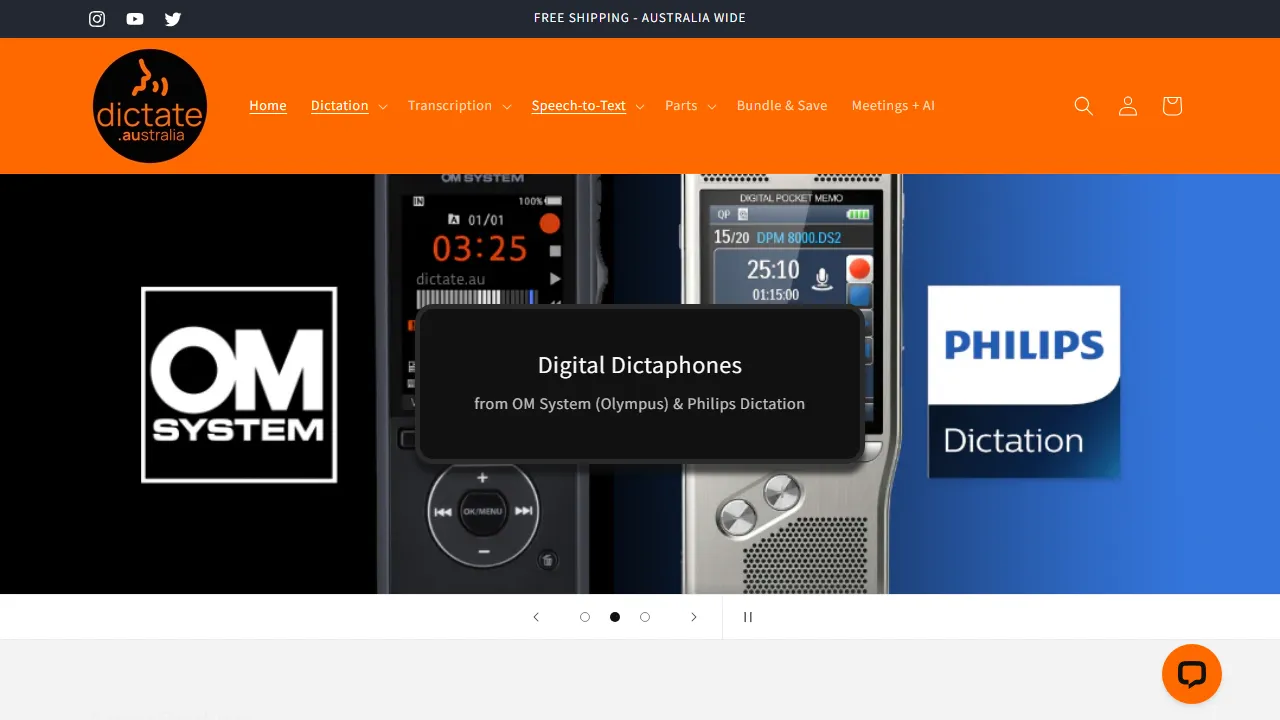Open the shopping cart icon
1280x720 pixels.
(x=1171, y=105)
